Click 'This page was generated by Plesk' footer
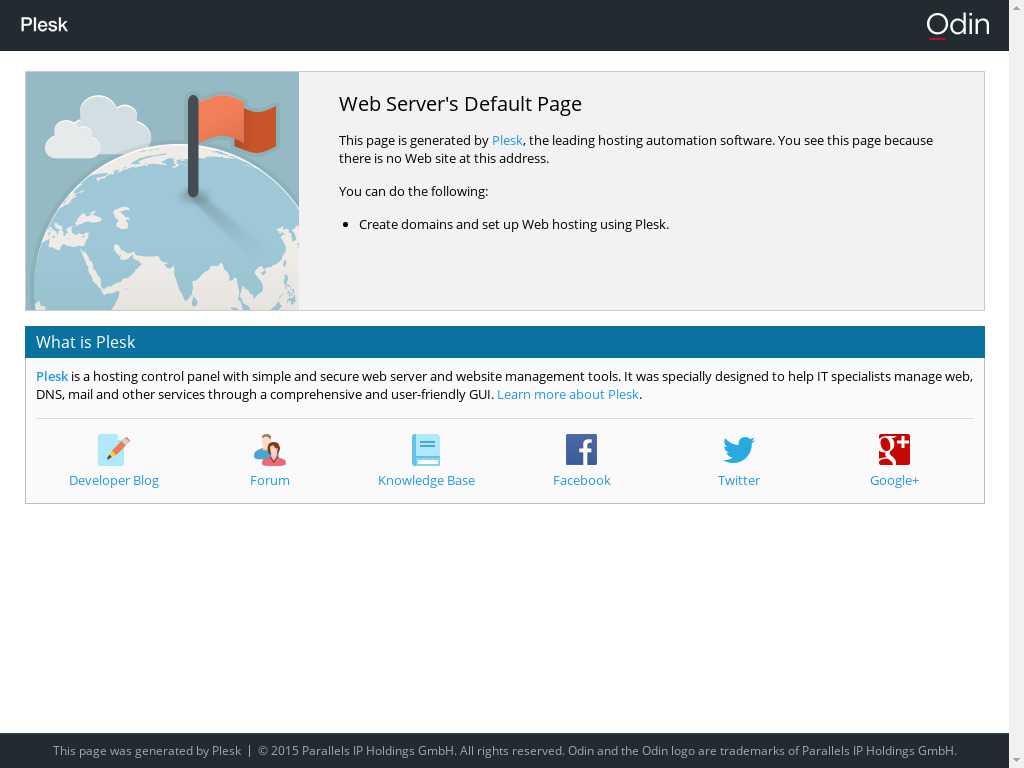 click(147, 751)
